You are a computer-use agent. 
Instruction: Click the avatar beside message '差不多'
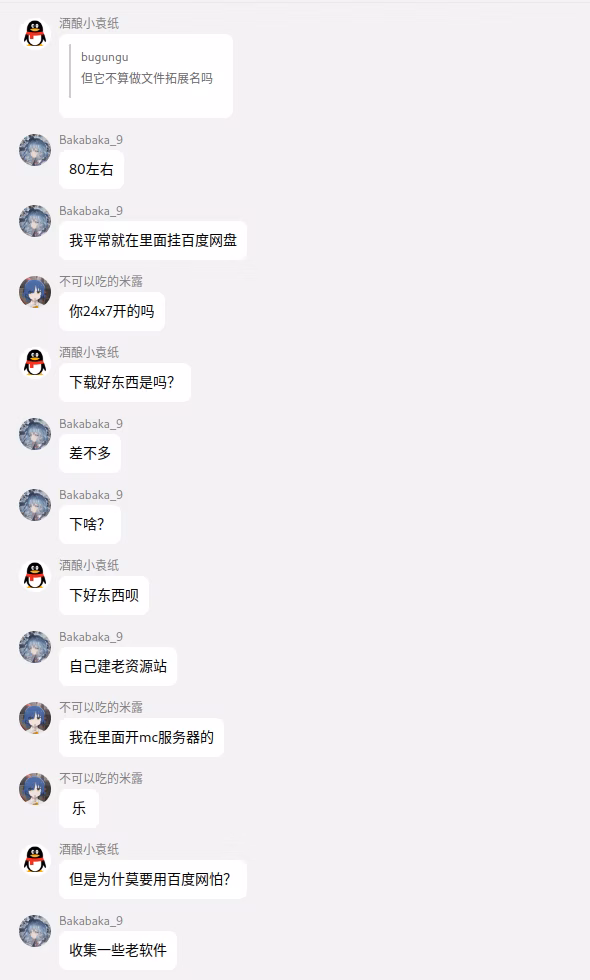click(35, 434)
